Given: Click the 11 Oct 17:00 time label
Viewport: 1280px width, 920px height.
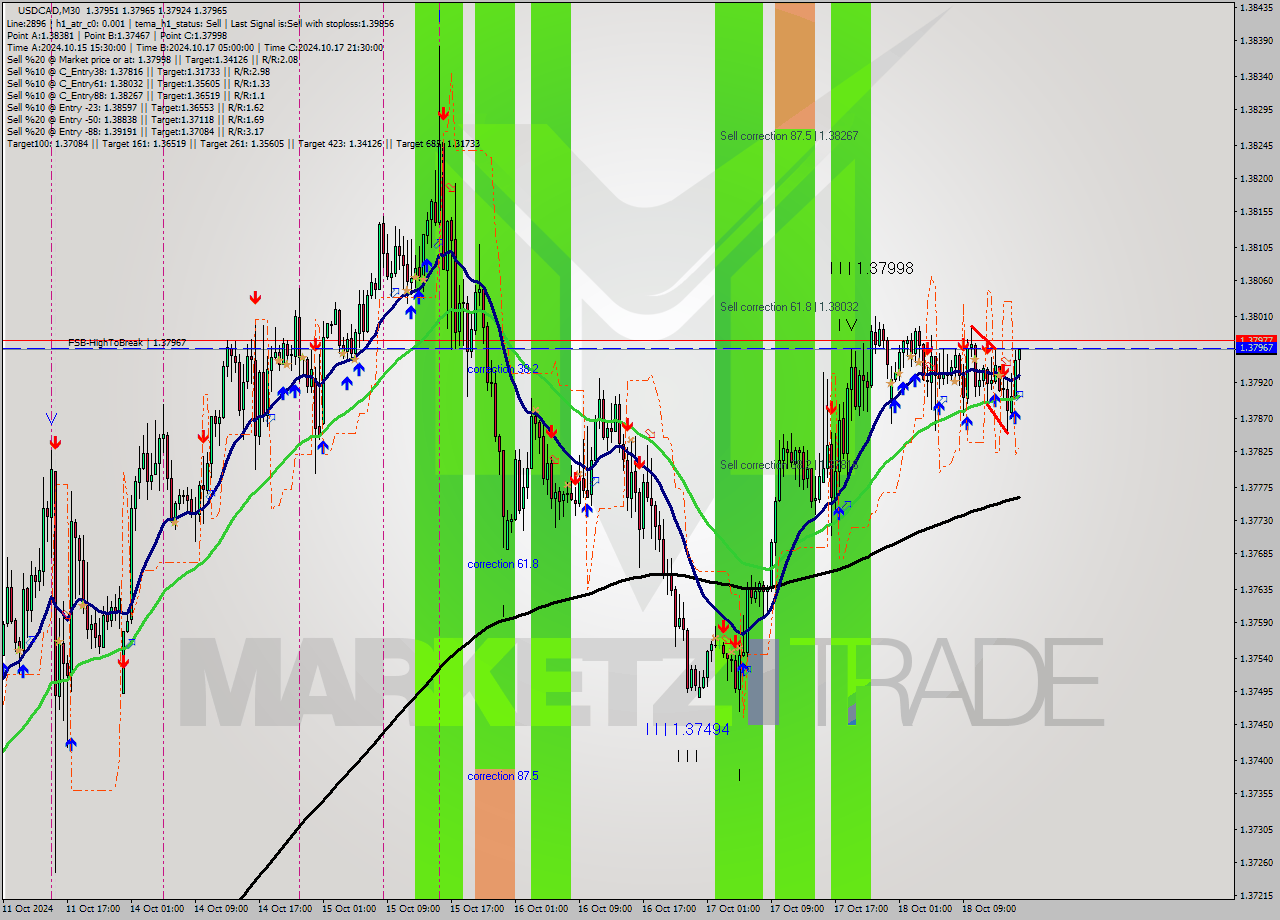Looking at the screenshot, I should pyautogui.click(x=94, y=909).
